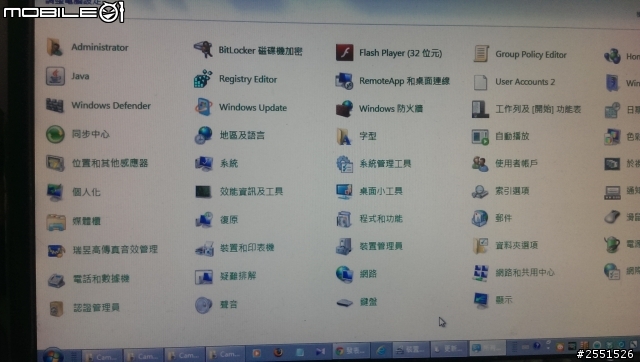Screen dimensions: 640x362
Task: Open 認證管理員 (Credential Manager)
Action: [83, 308]
